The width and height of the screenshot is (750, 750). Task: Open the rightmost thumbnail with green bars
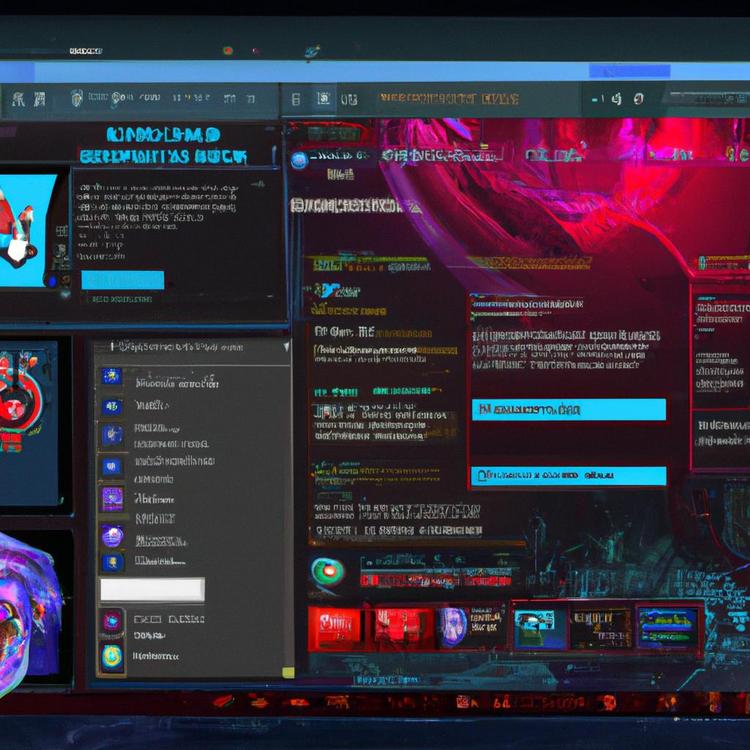pos(669,628)
